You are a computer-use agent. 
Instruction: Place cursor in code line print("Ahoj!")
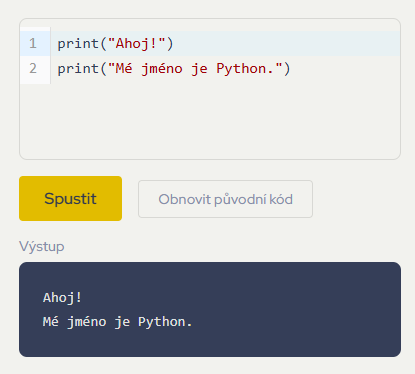pyautogui.click(x=115, y=44)
